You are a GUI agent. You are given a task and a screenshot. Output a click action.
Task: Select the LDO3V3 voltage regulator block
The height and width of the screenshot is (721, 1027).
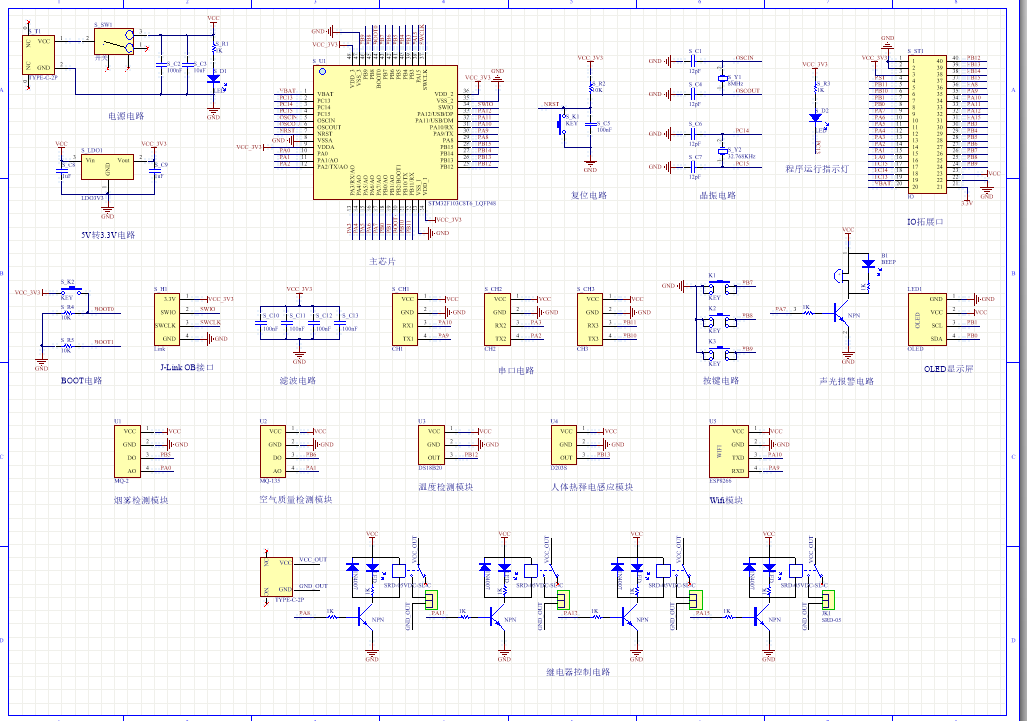click(107, 166)
